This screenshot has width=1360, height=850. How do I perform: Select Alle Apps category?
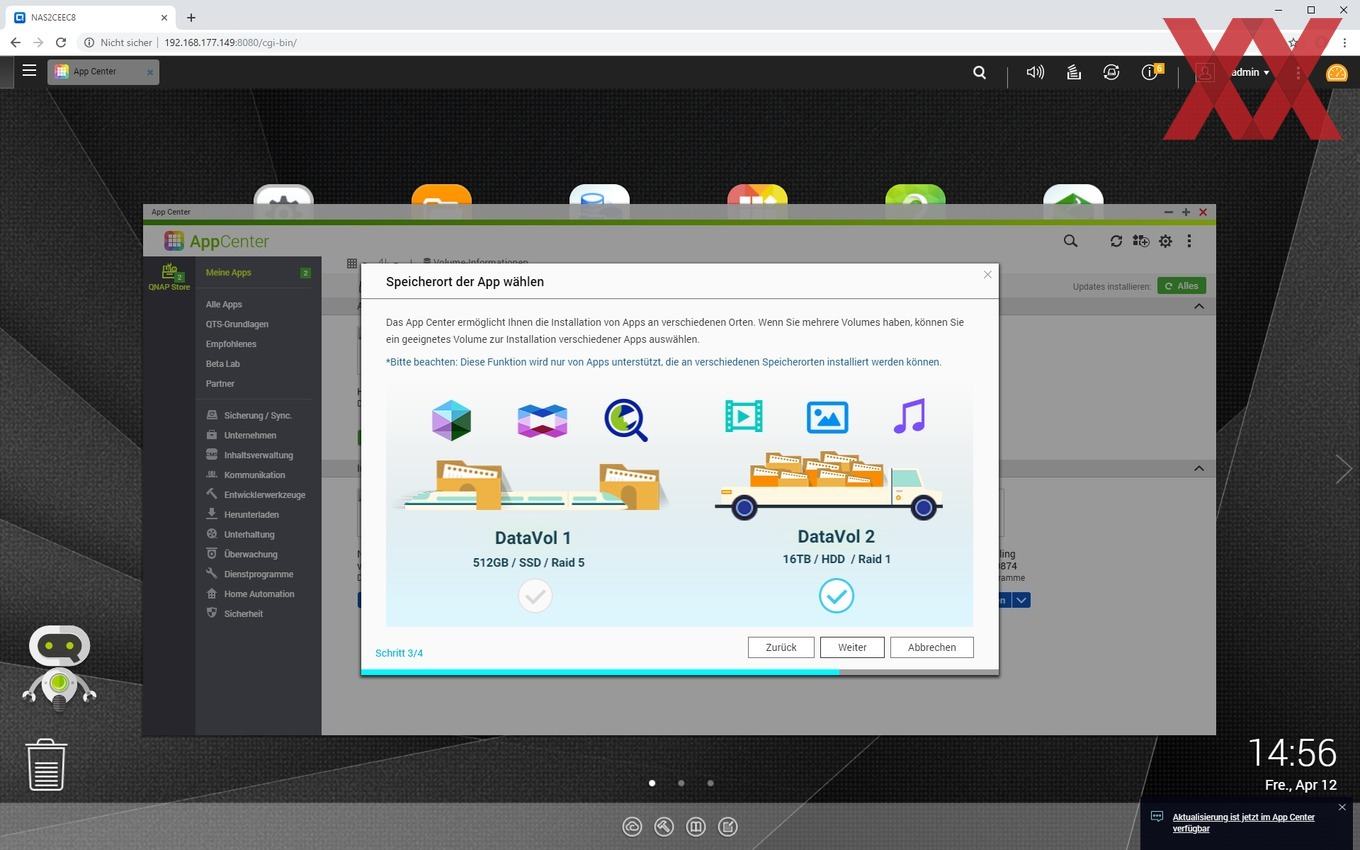coord(224,304)
